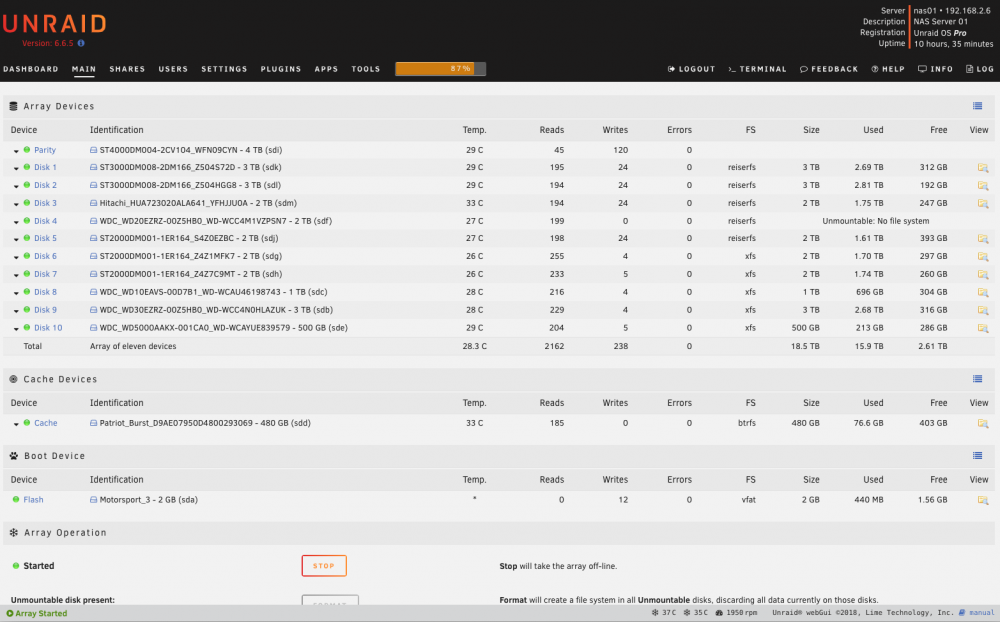
Task: Open the Feedback dialog
Action: point(829,69)
